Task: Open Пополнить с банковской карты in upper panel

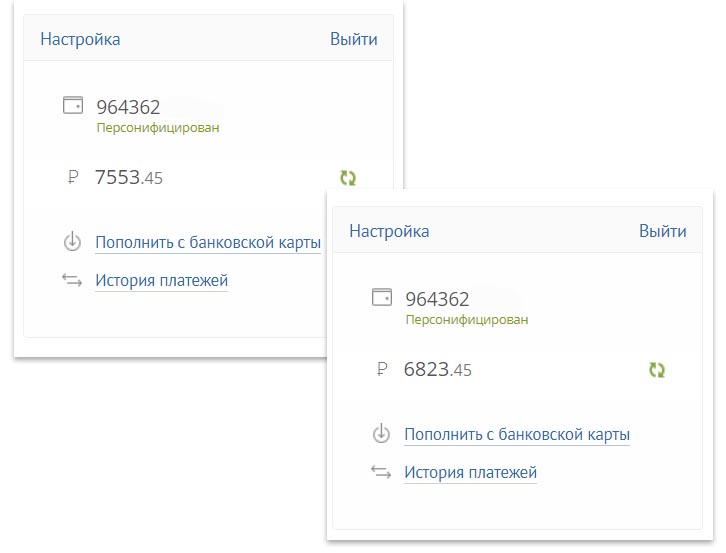Action: tap(208, 242)
